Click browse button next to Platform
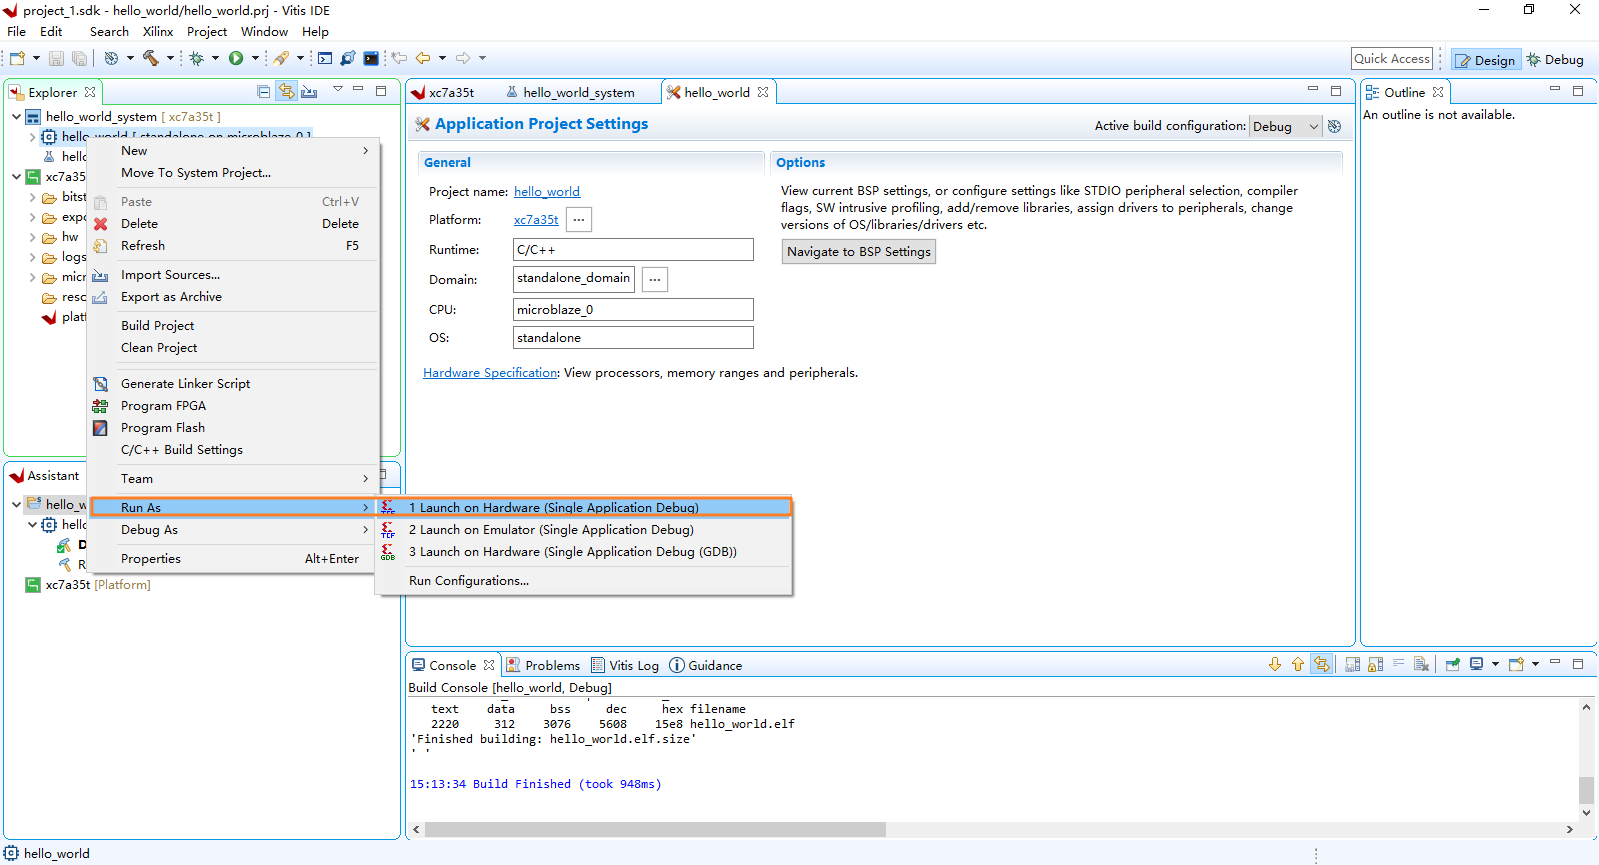Viewport: 1599px width, 865px height. coord(579,220)
